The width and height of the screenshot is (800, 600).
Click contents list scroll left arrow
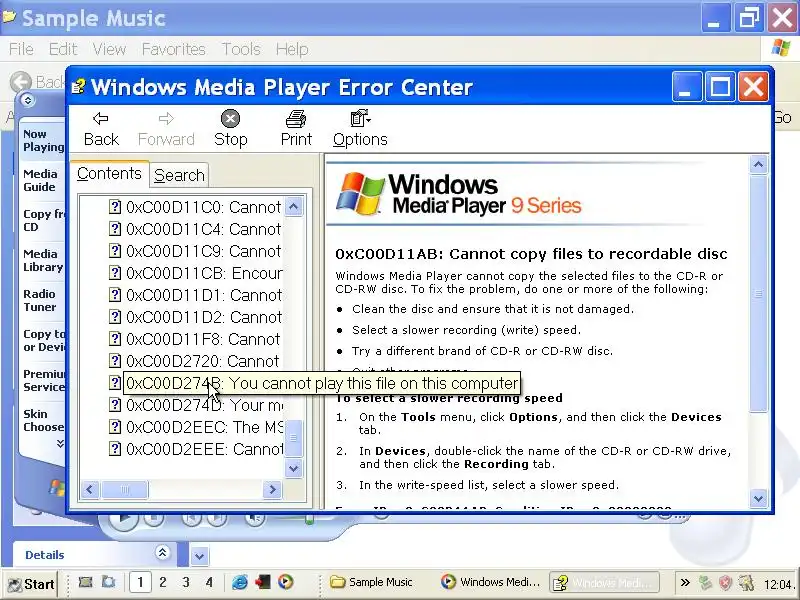(90, 490)
